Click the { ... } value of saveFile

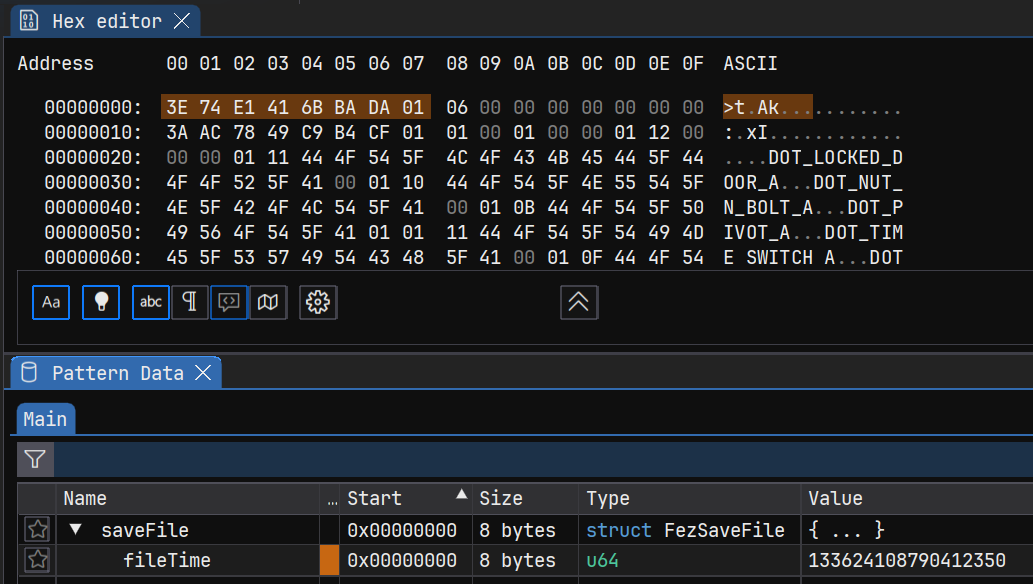point(846,530)
